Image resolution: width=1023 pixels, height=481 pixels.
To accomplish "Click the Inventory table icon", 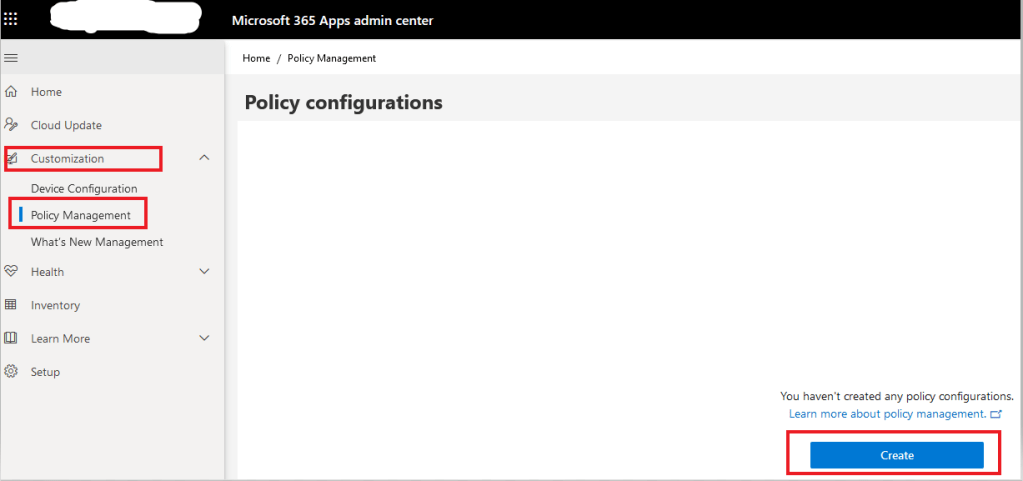I will 11,305.
